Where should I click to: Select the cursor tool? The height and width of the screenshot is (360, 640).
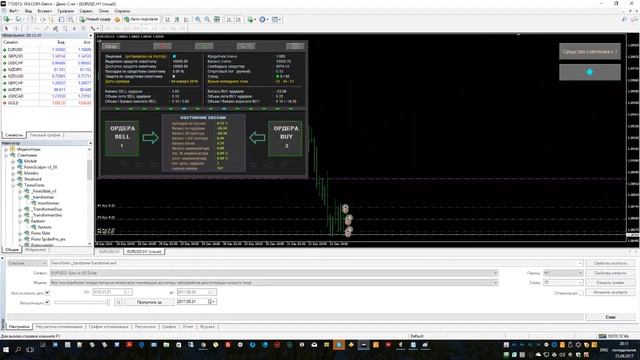click(x=6, y=28)
